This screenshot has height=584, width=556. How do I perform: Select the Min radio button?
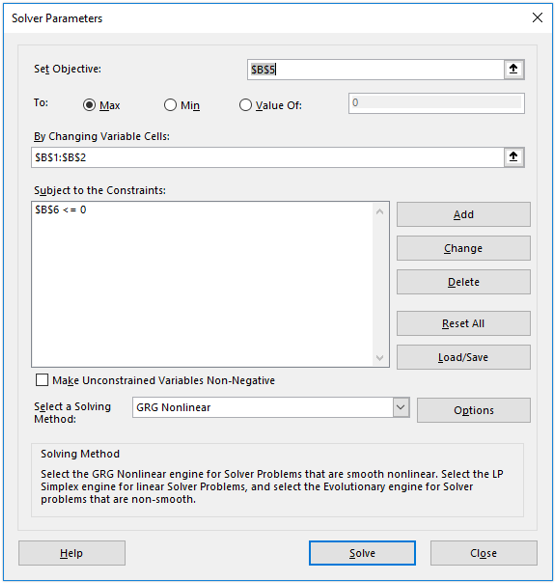[170, 105]
